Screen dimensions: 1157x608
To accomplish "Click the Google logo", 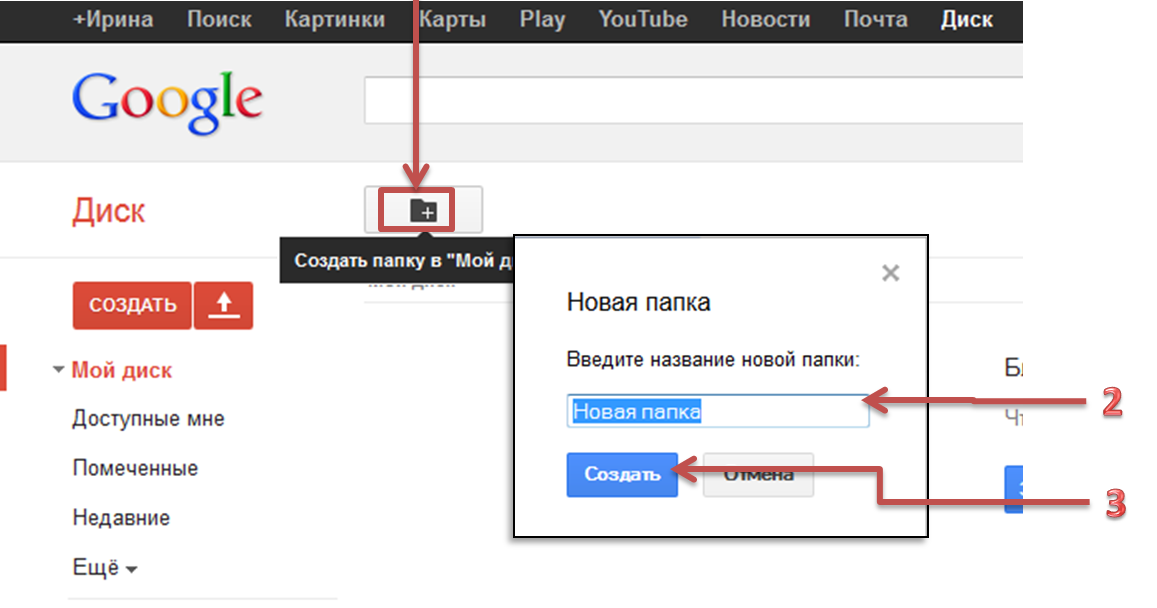I will [167, 103].
